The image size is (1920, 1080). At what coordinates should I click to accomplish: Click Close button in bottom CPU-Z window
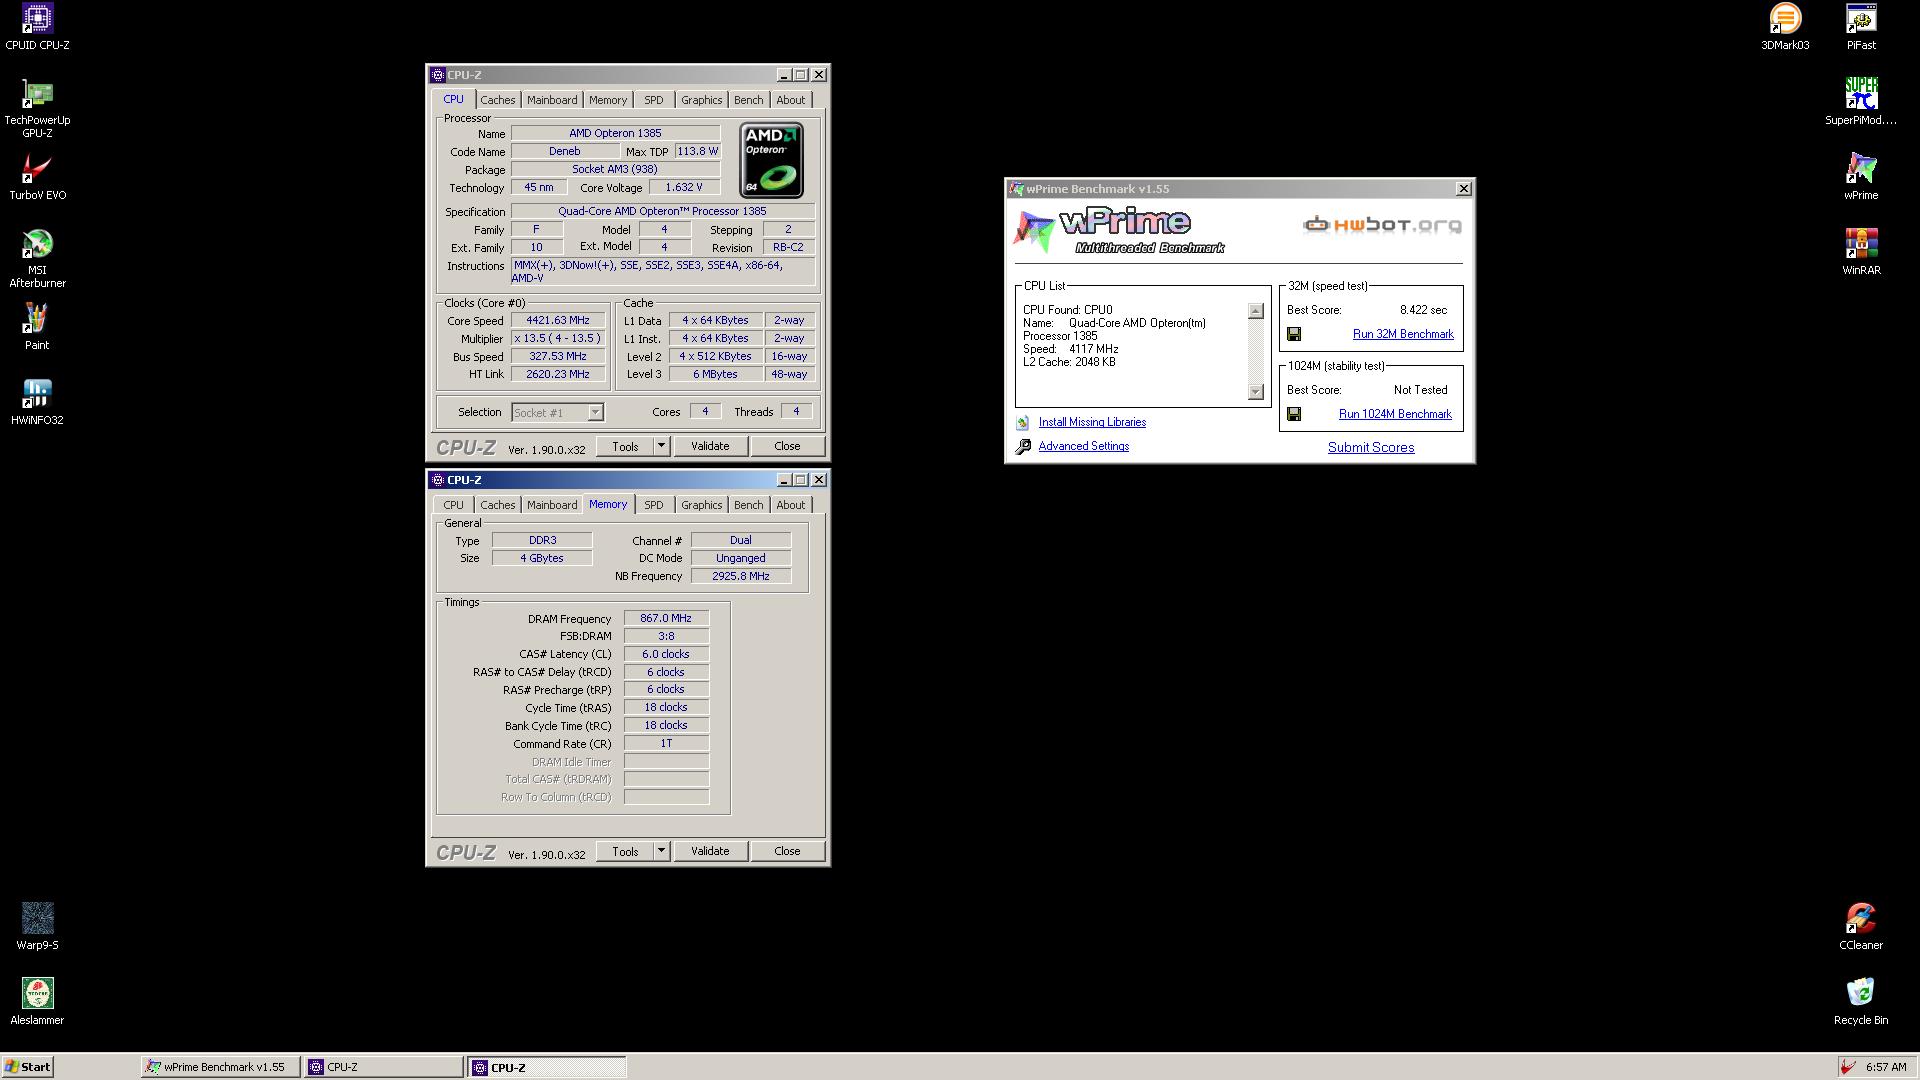pyautogui.click(x=787, y=851)
